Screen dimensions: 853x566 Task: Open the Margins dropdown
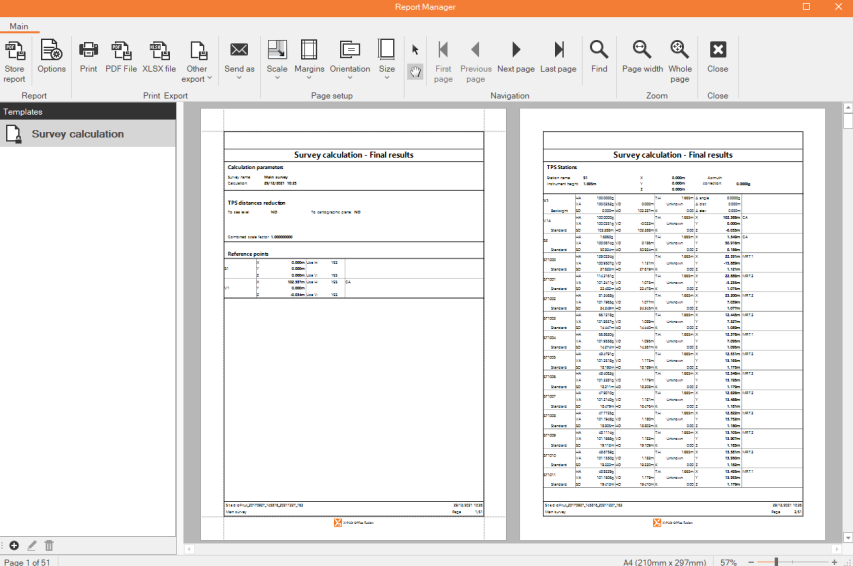pyautogui.click(x=309, y=58)
